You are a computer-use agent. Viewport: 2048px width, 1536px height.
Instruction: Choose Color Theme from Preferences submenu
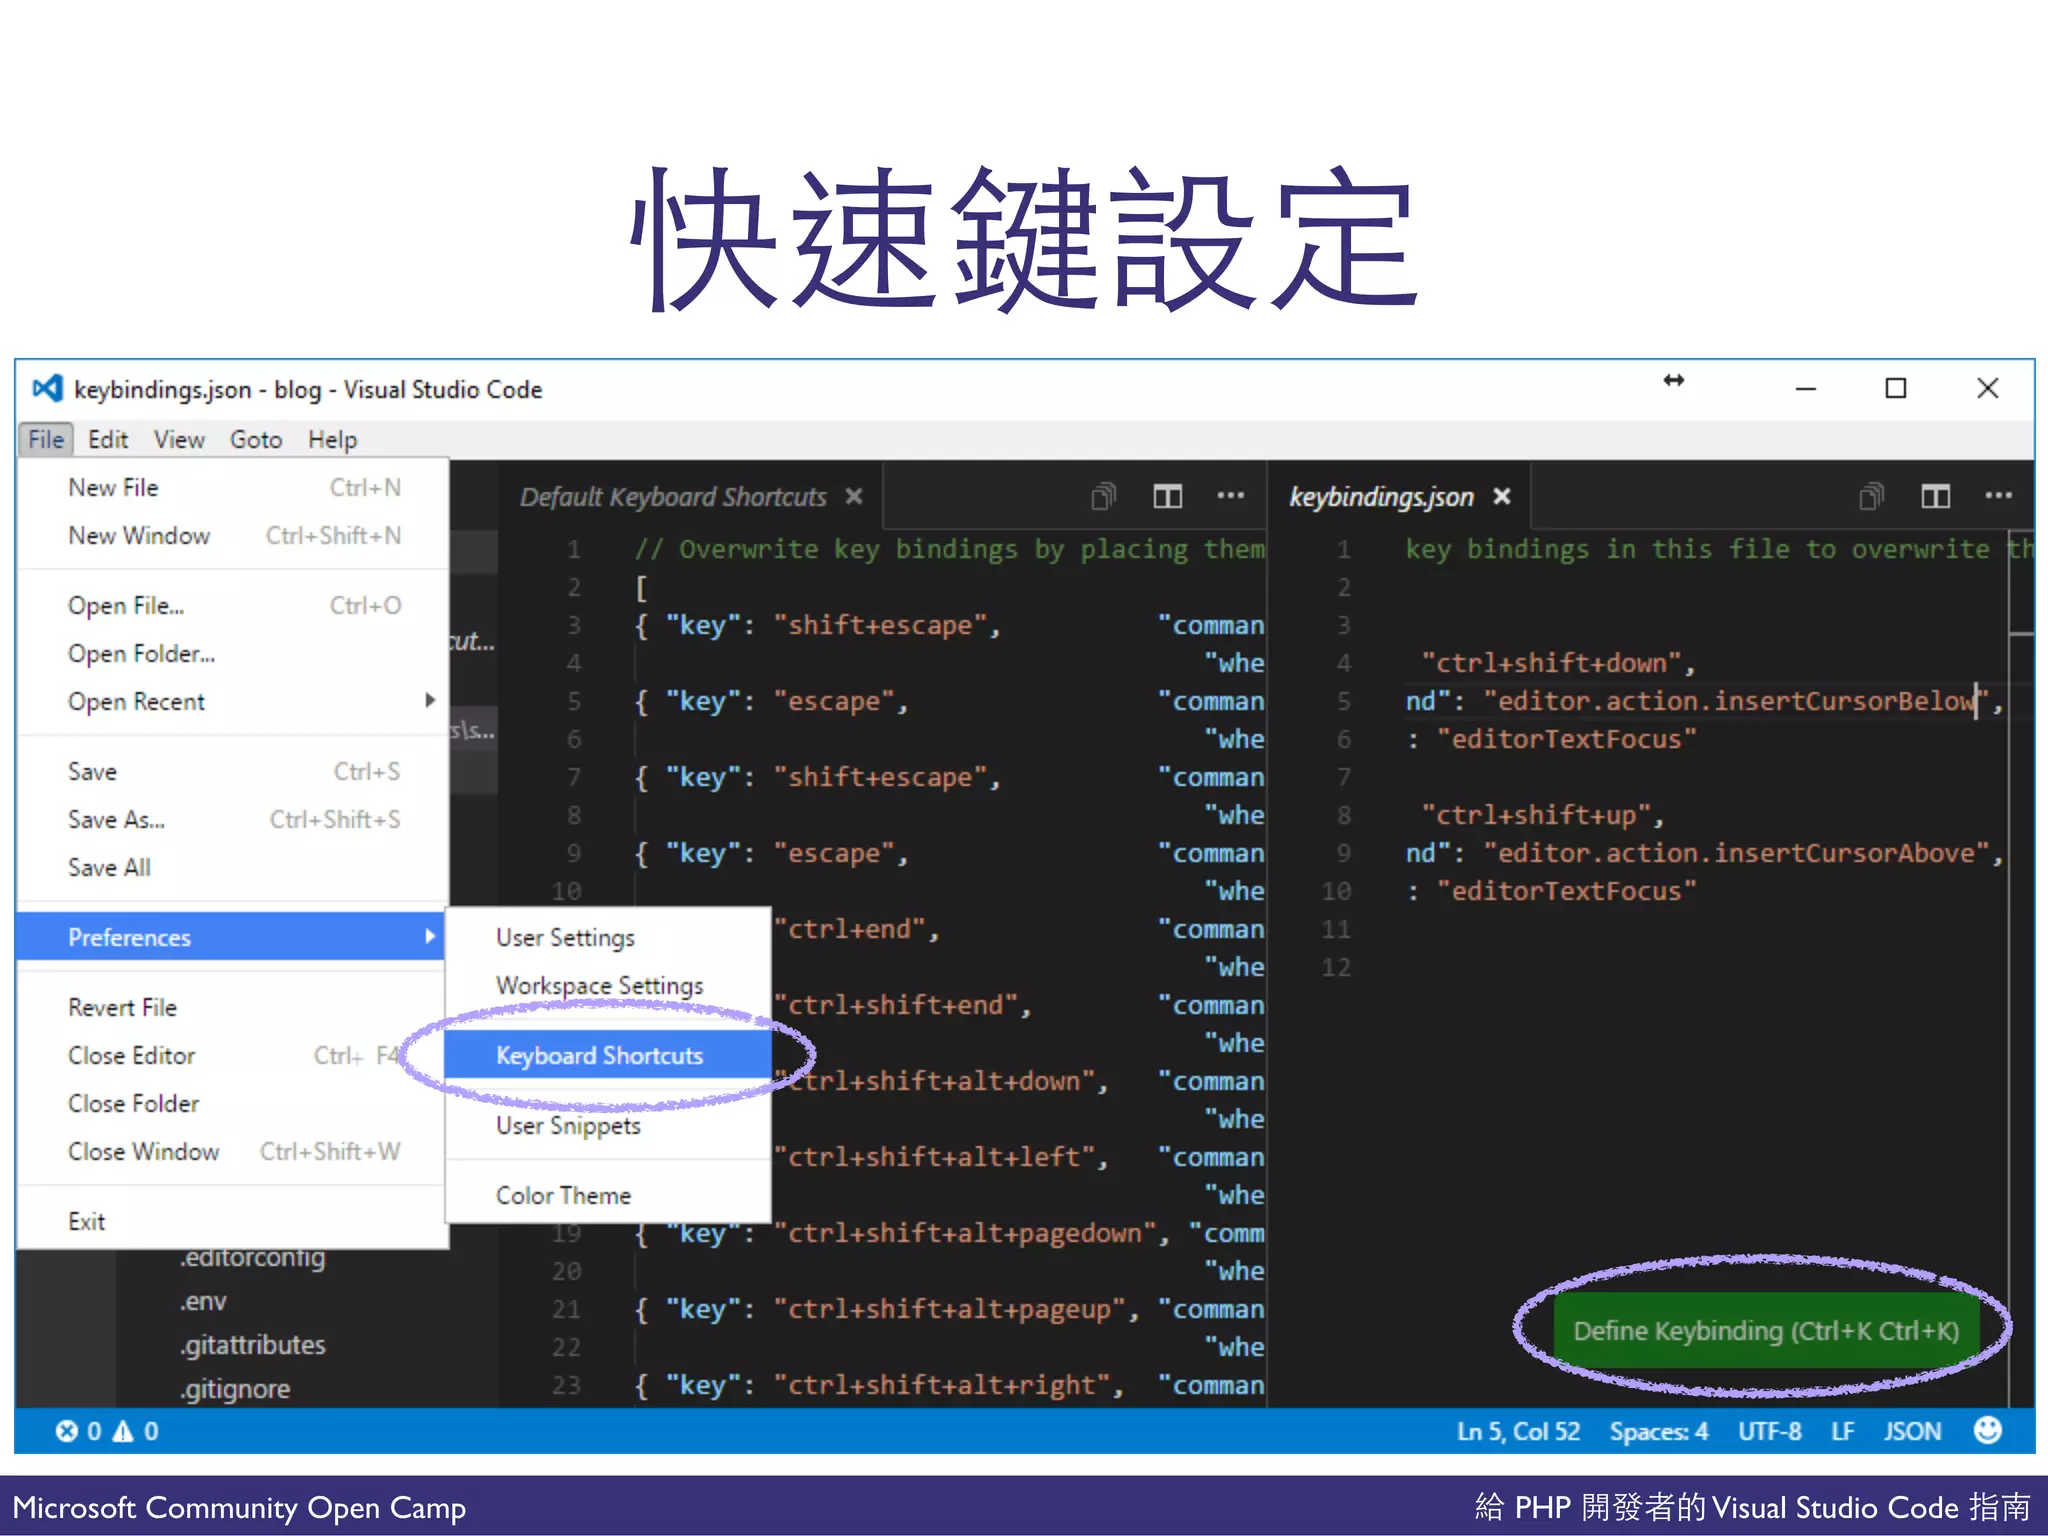coord(608,1195)
